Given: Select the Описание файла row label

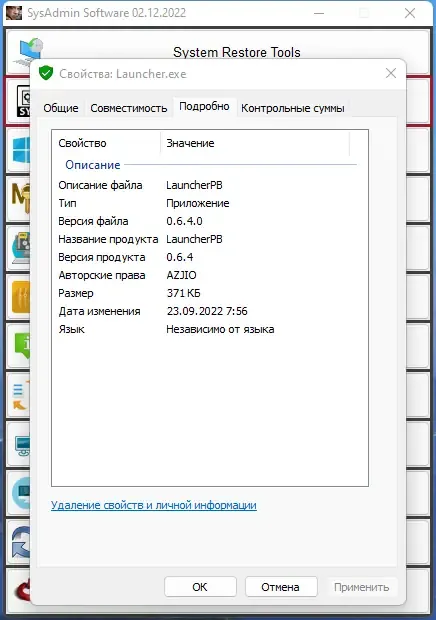Looking at the screenshot, I should pos(100,185).
